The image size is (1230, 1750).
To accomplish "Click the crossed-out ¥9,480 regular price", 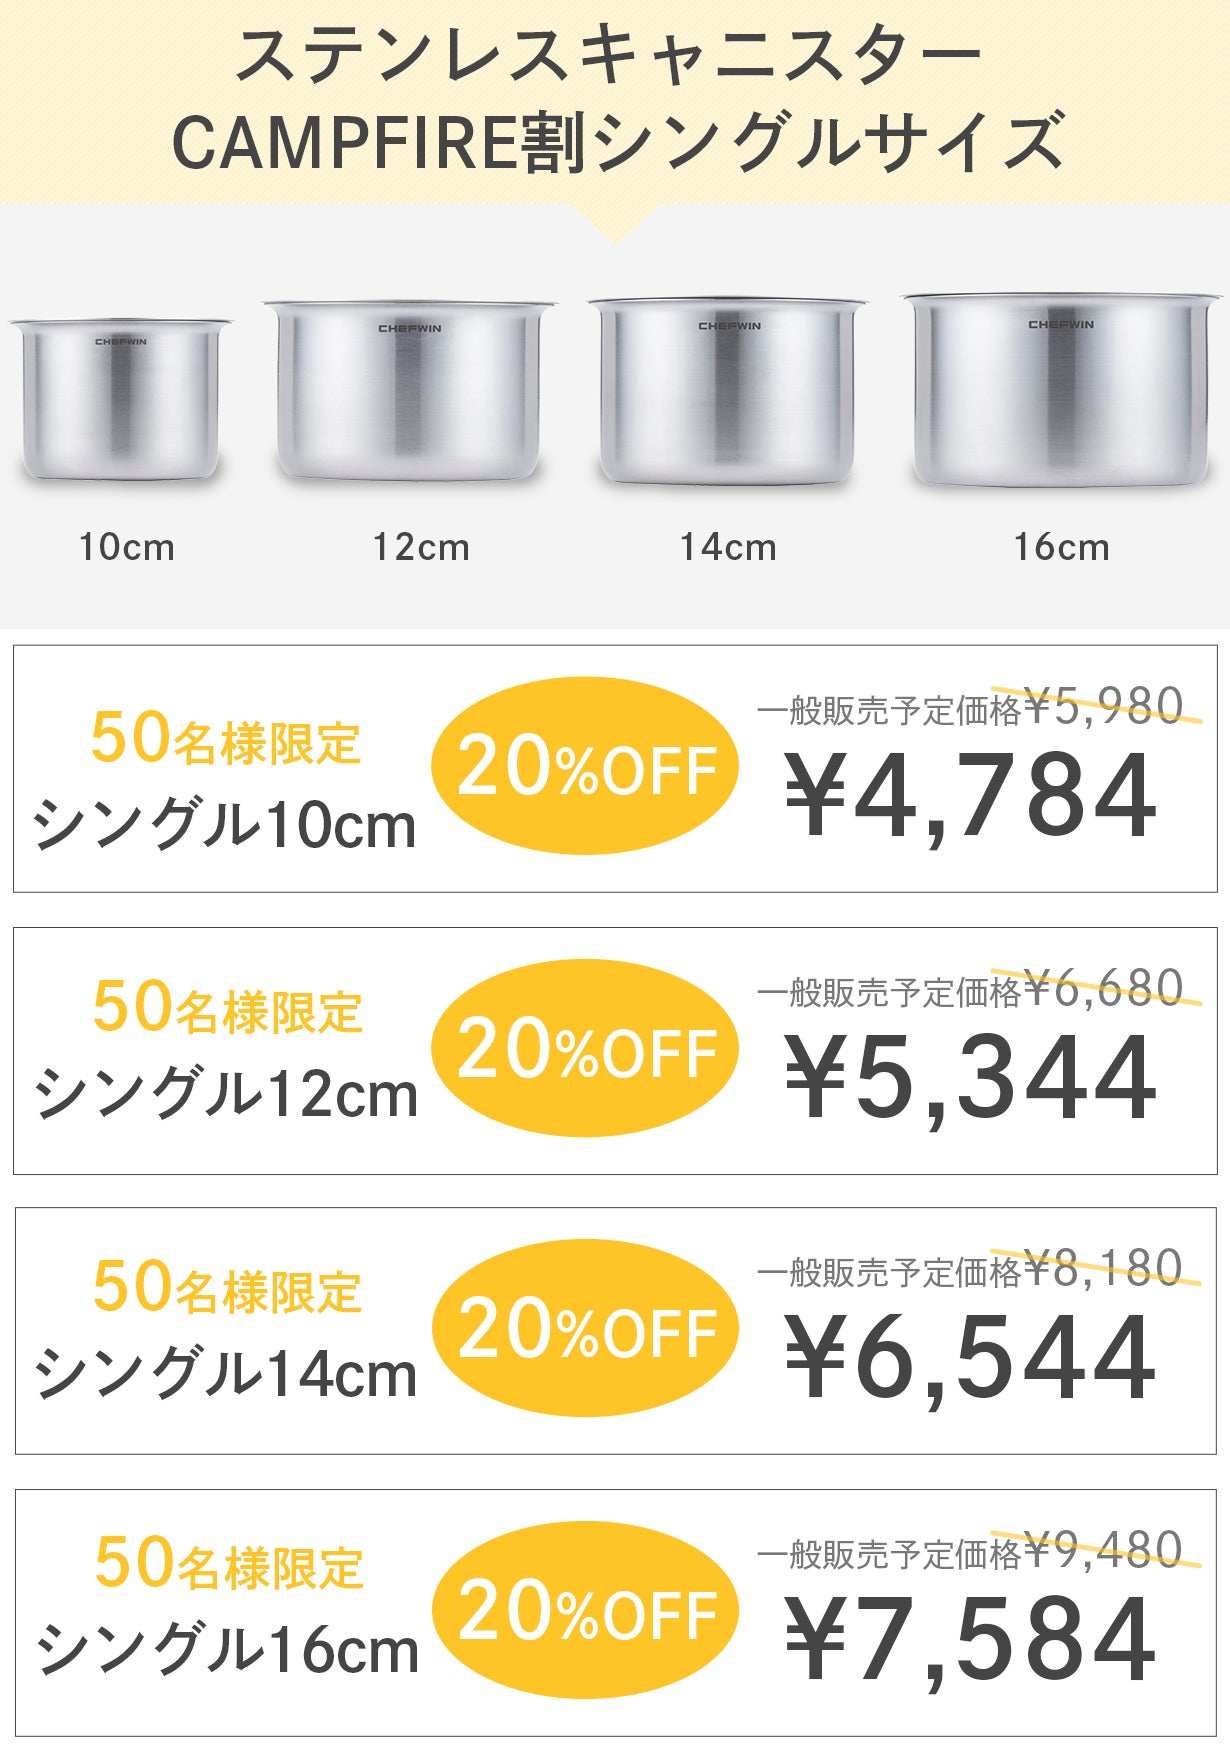I will pos(1104,1550).
